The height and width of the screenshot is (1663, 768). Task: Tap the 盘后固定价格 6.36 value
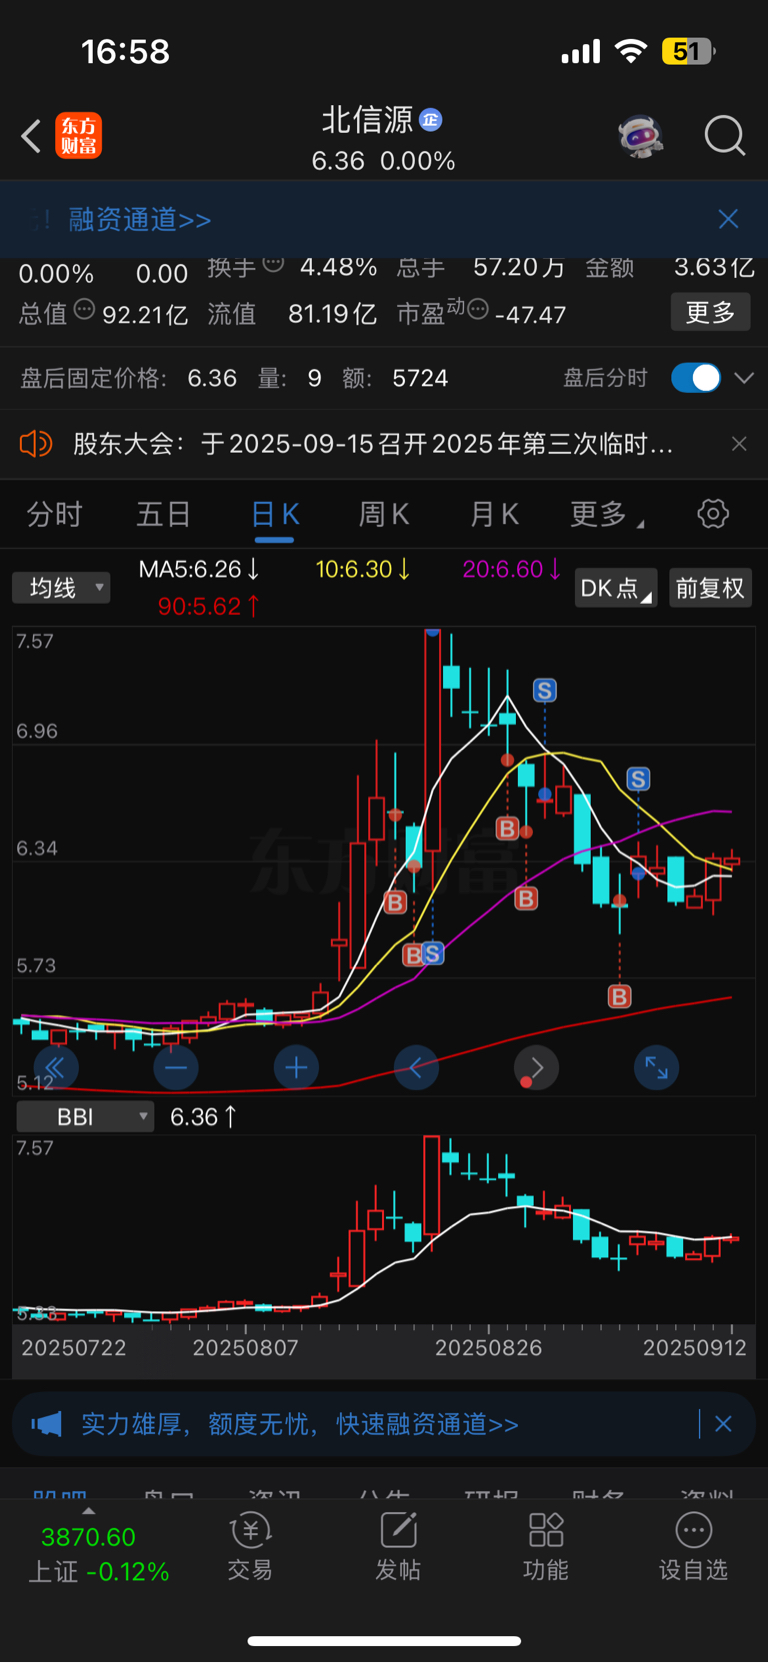tap(212, 378)
